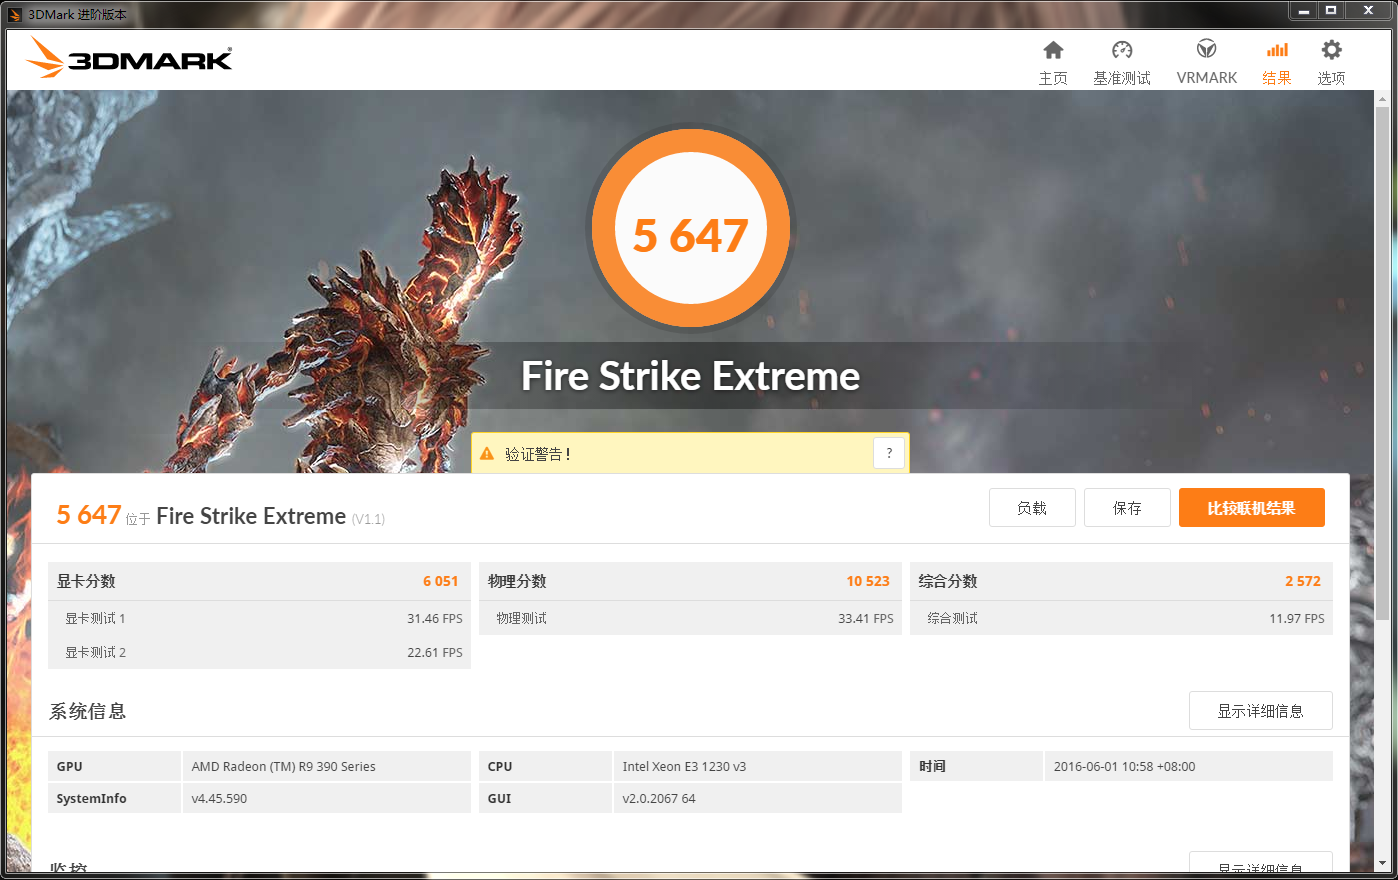Image resolution: width=1398 pixels, height=880 pixels.
Task: Click the 物理测试 33.41 FPS row
Action: 690,618
